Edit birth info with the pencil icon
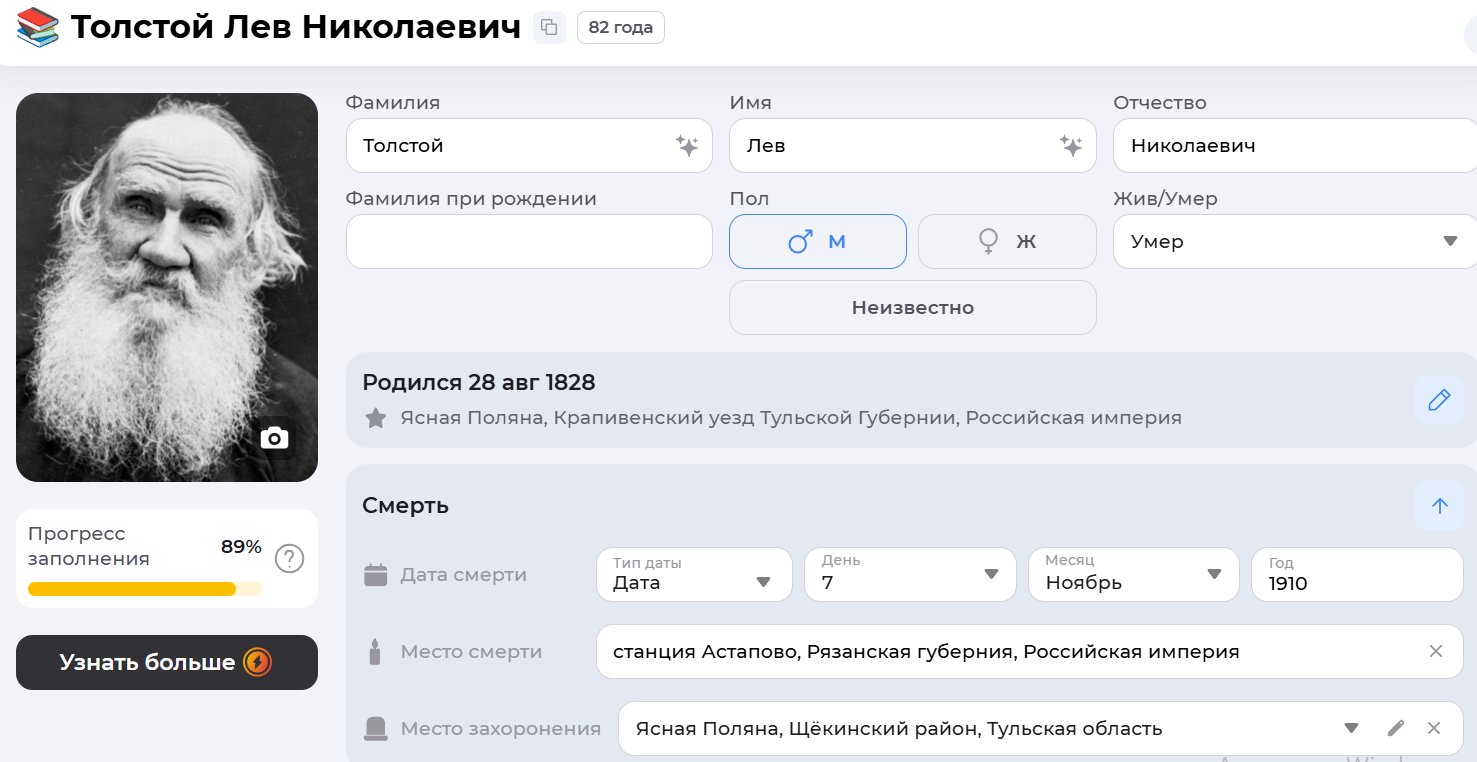The image size is (1477, 762). tap(1439, 400)
